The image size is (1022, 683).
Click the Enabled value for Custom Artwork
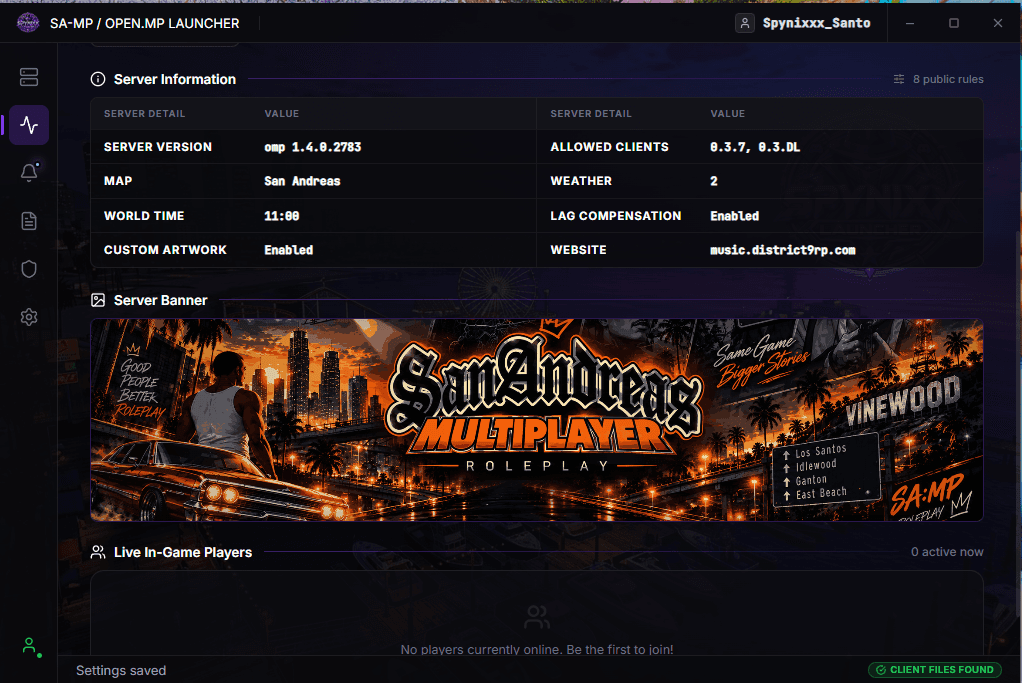coord(289,250)
